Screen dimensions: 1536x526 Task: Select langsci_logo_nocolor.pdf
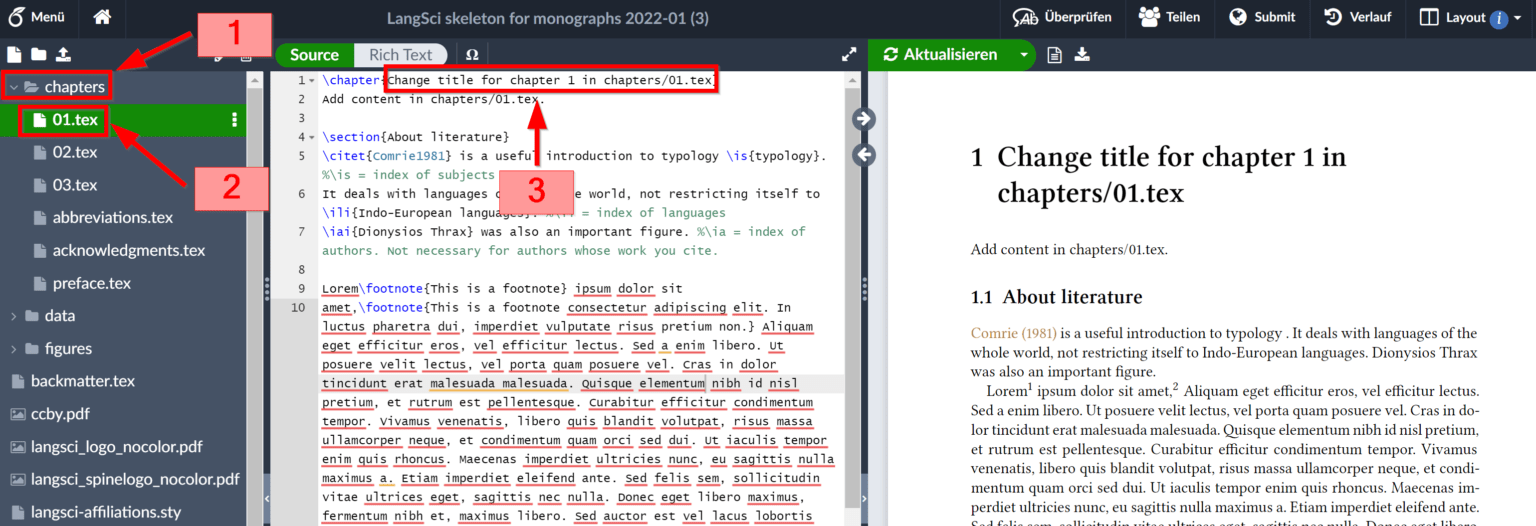[x=117, y=446]
